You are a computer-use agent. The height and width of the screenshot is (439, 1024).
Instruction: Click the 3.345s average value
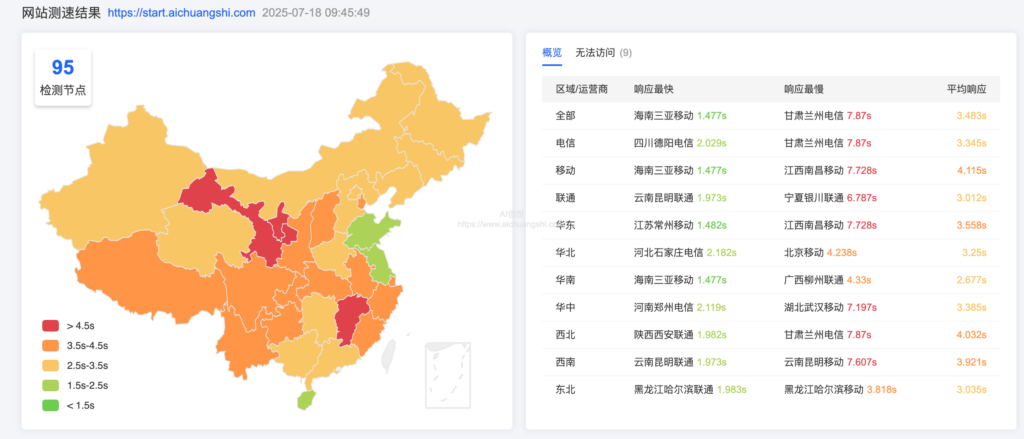[971, 143]
